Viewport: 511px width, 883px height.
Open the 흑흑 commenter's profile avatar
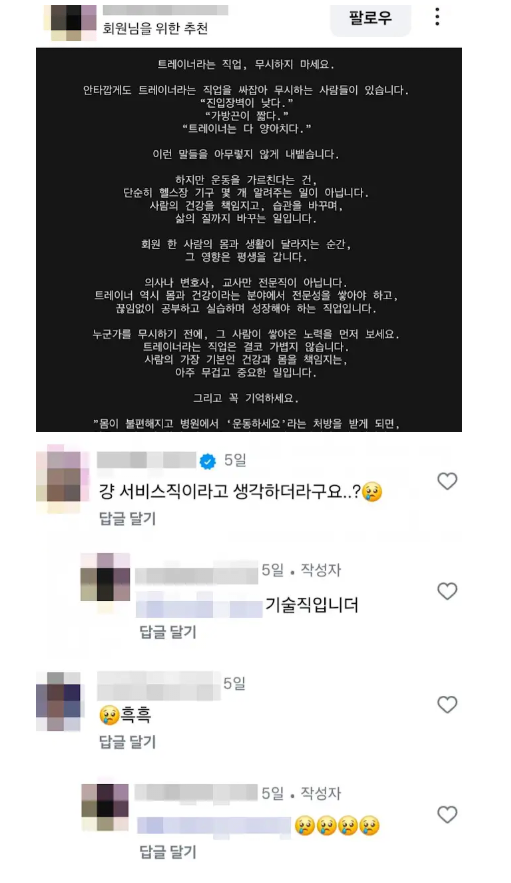59,701
